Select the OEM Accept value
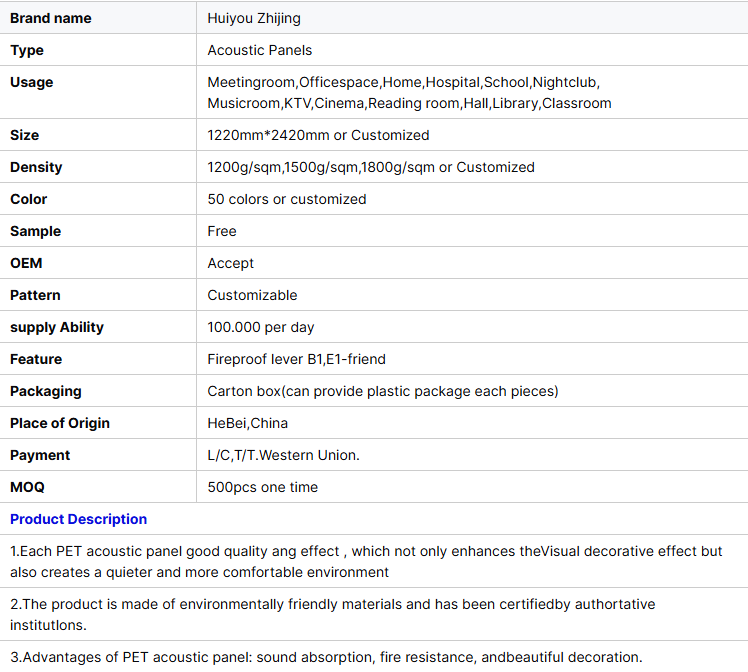The width and height of the screenshot is (748, 672). pyautogui.click(x=231, y=263)
